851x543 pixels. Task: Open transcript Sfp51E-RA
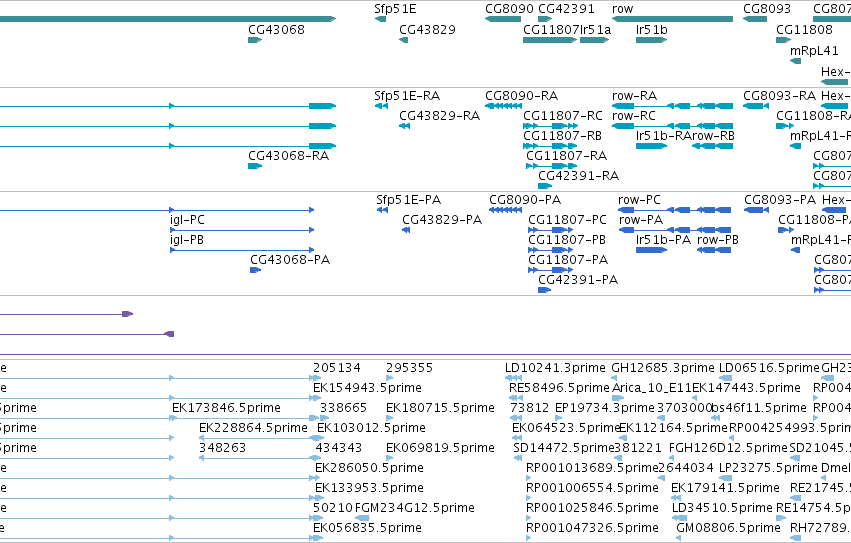click(407, 96)
